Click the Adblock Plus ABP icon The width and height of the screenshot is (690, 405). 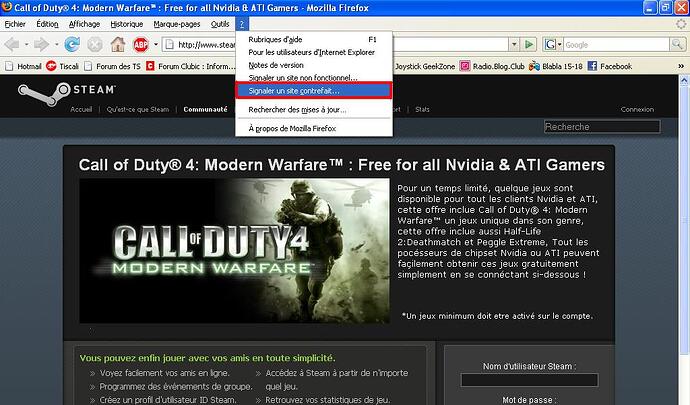(x=141, y=44)
